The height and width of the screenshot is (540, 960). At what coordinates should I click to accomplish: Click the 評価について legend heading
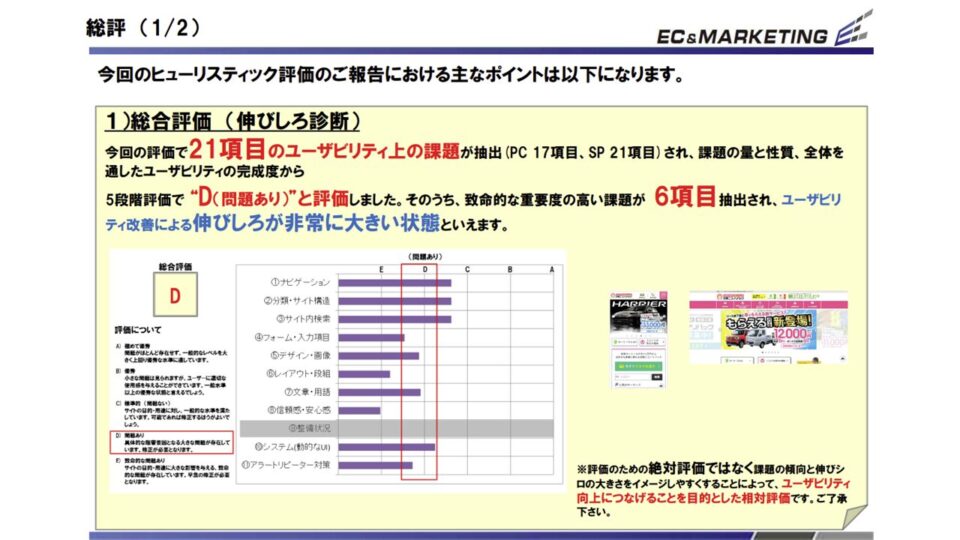pos(138,330)
